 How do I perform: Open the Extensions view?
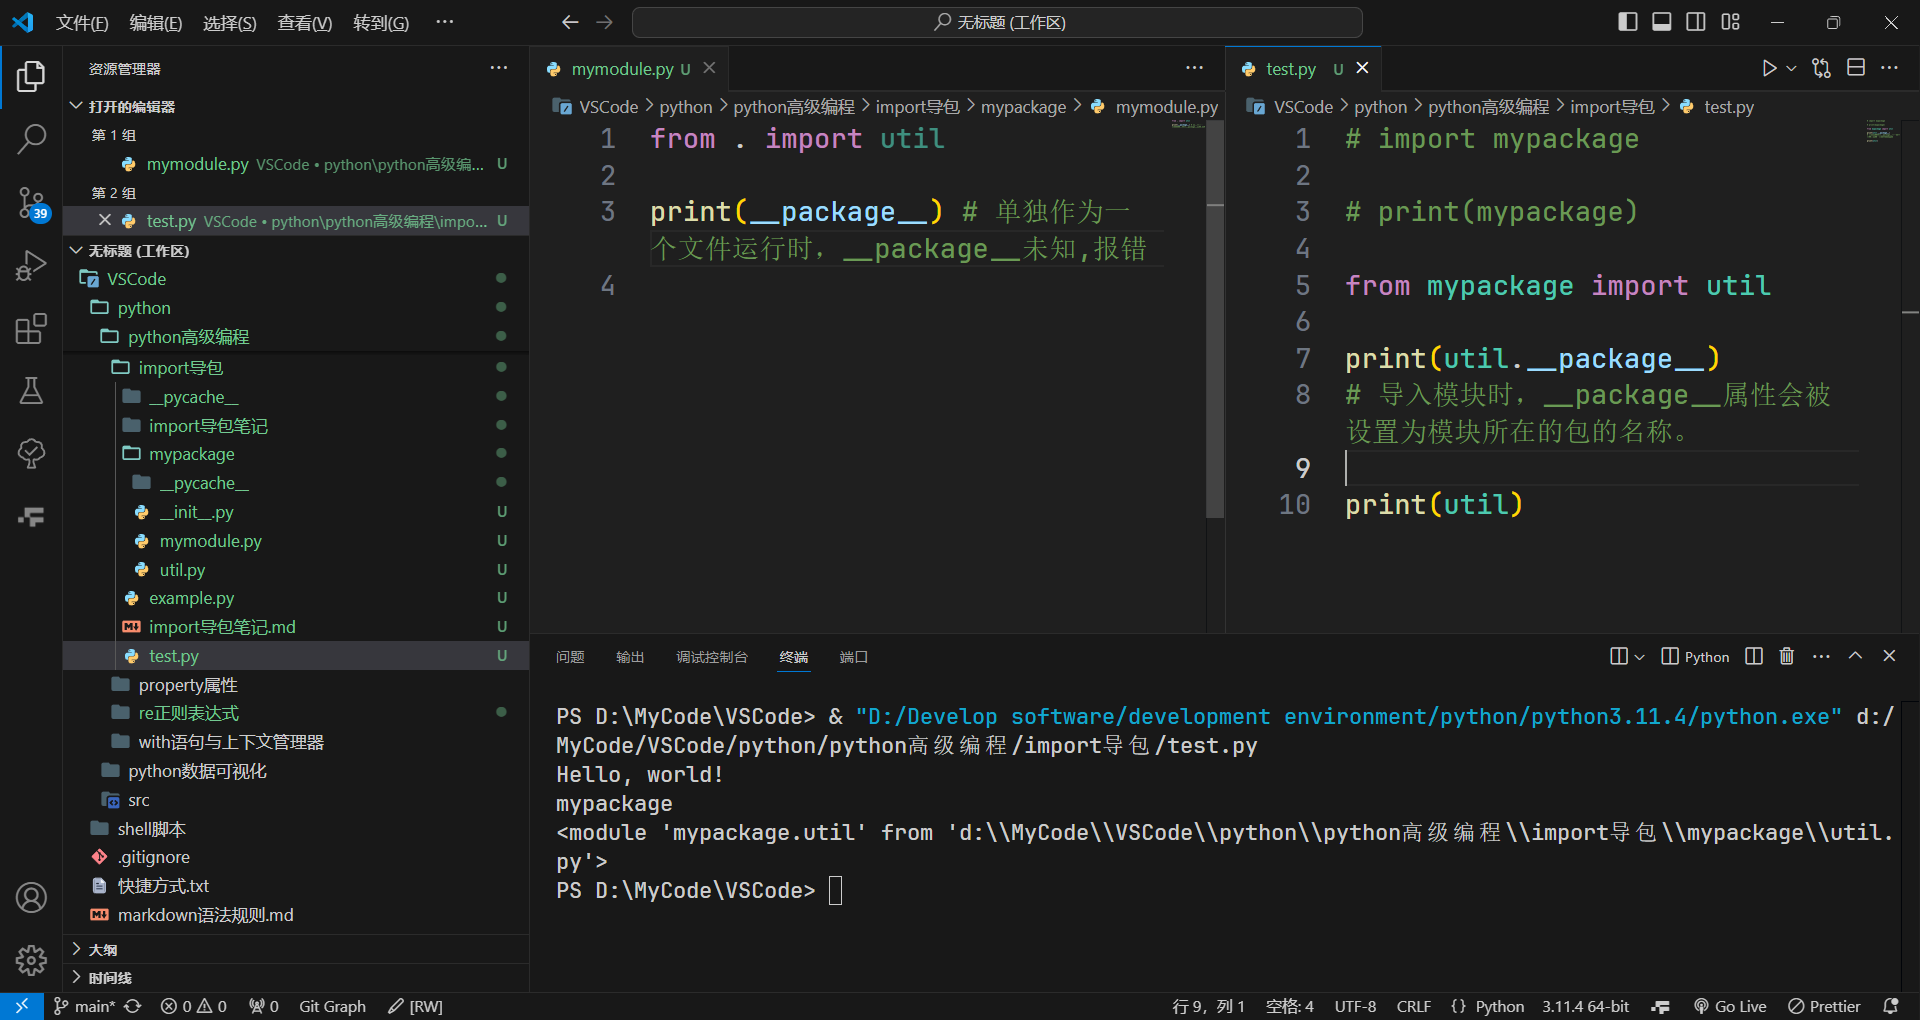tap(31, 329)
